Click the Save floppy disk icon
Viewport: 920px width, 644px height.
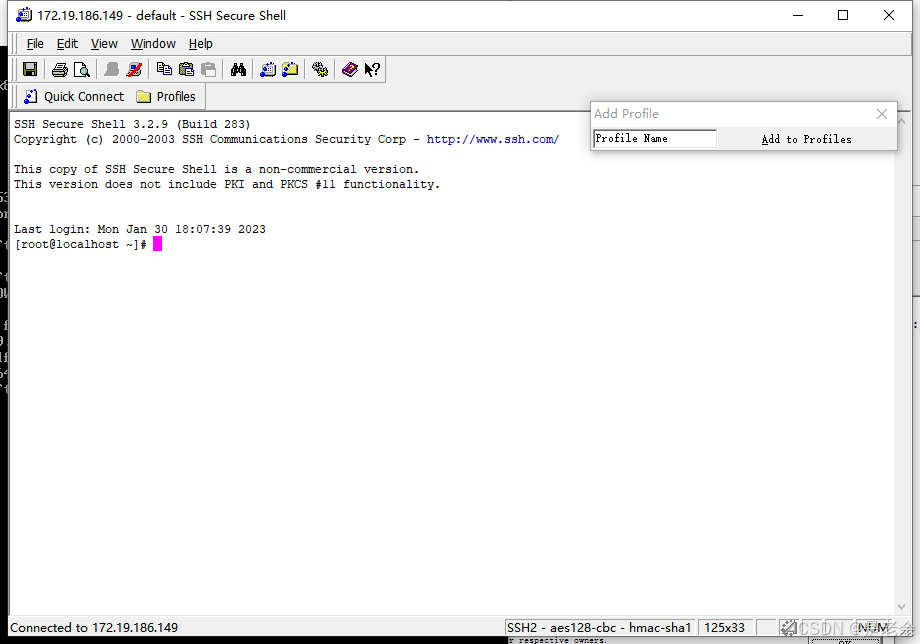(30, 69)
